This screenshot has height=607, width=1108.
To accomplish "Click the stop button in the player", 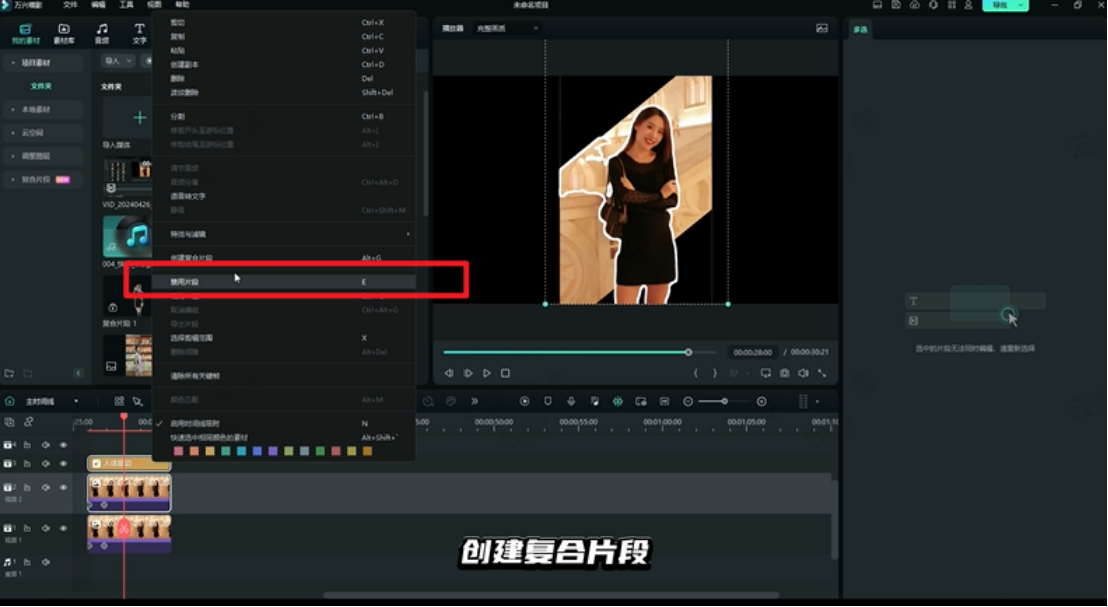I will pos(505,373).
